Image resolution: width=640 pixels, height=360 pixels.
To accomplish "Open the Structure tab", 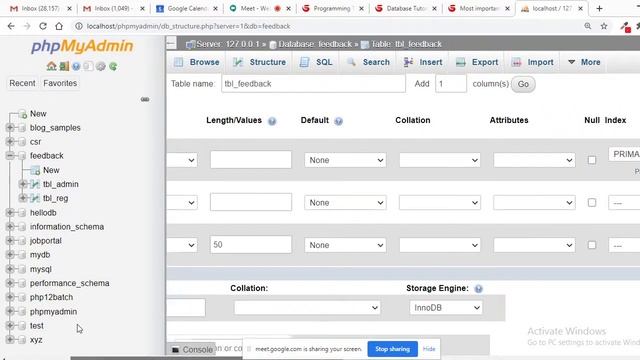I will pyautogui.click(x=260, y=62).
